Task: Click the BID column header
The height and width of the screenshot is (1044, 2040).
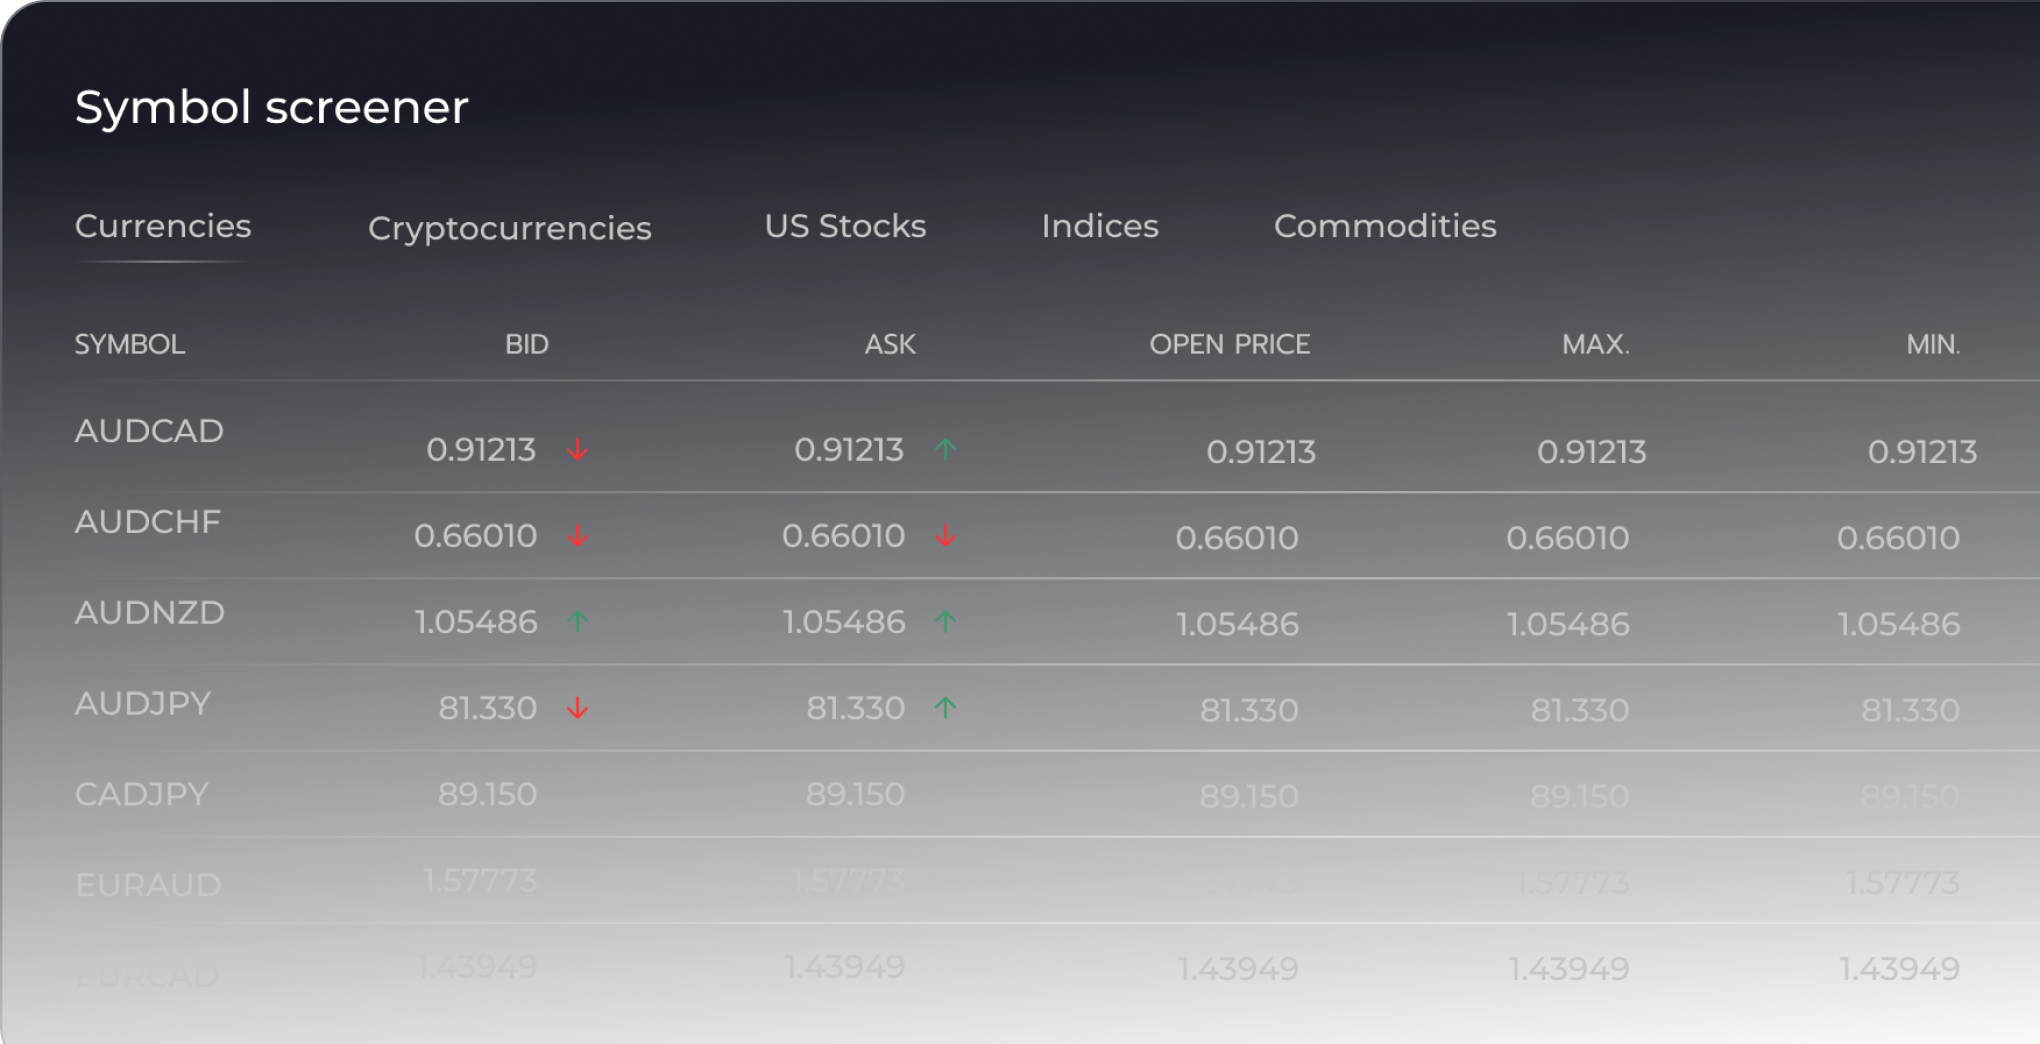Action: point(527,345)
